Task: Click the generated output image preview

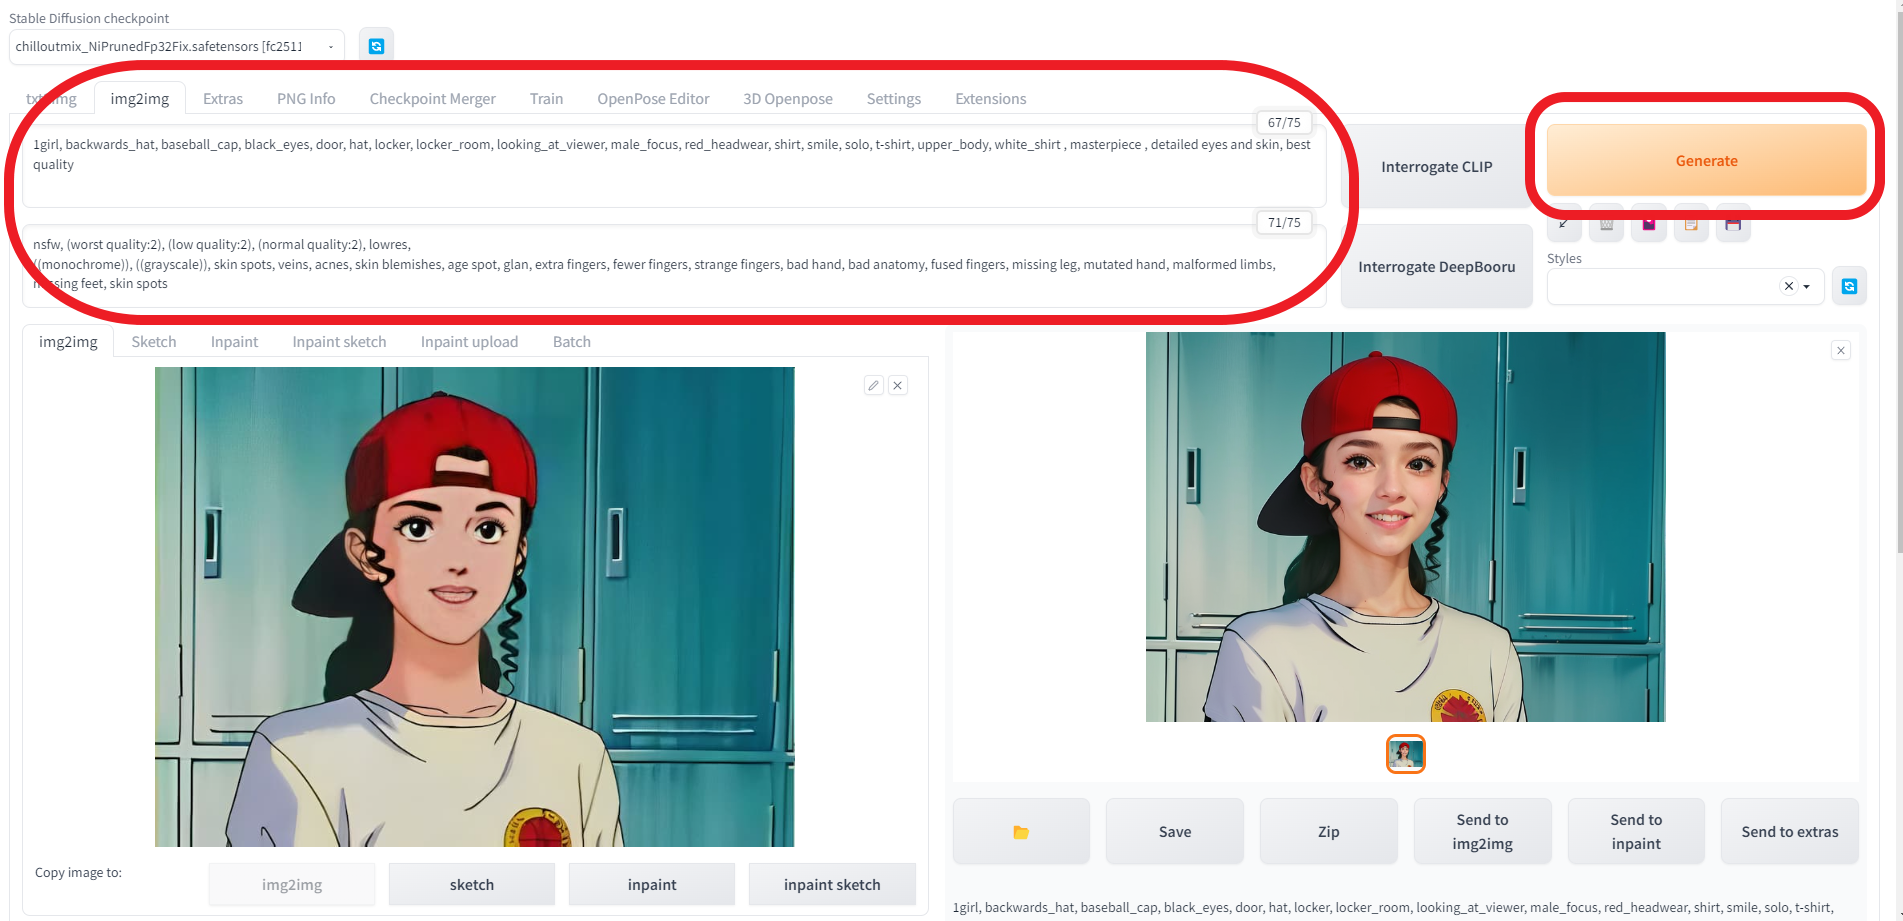Action: tap(1405, 527)
